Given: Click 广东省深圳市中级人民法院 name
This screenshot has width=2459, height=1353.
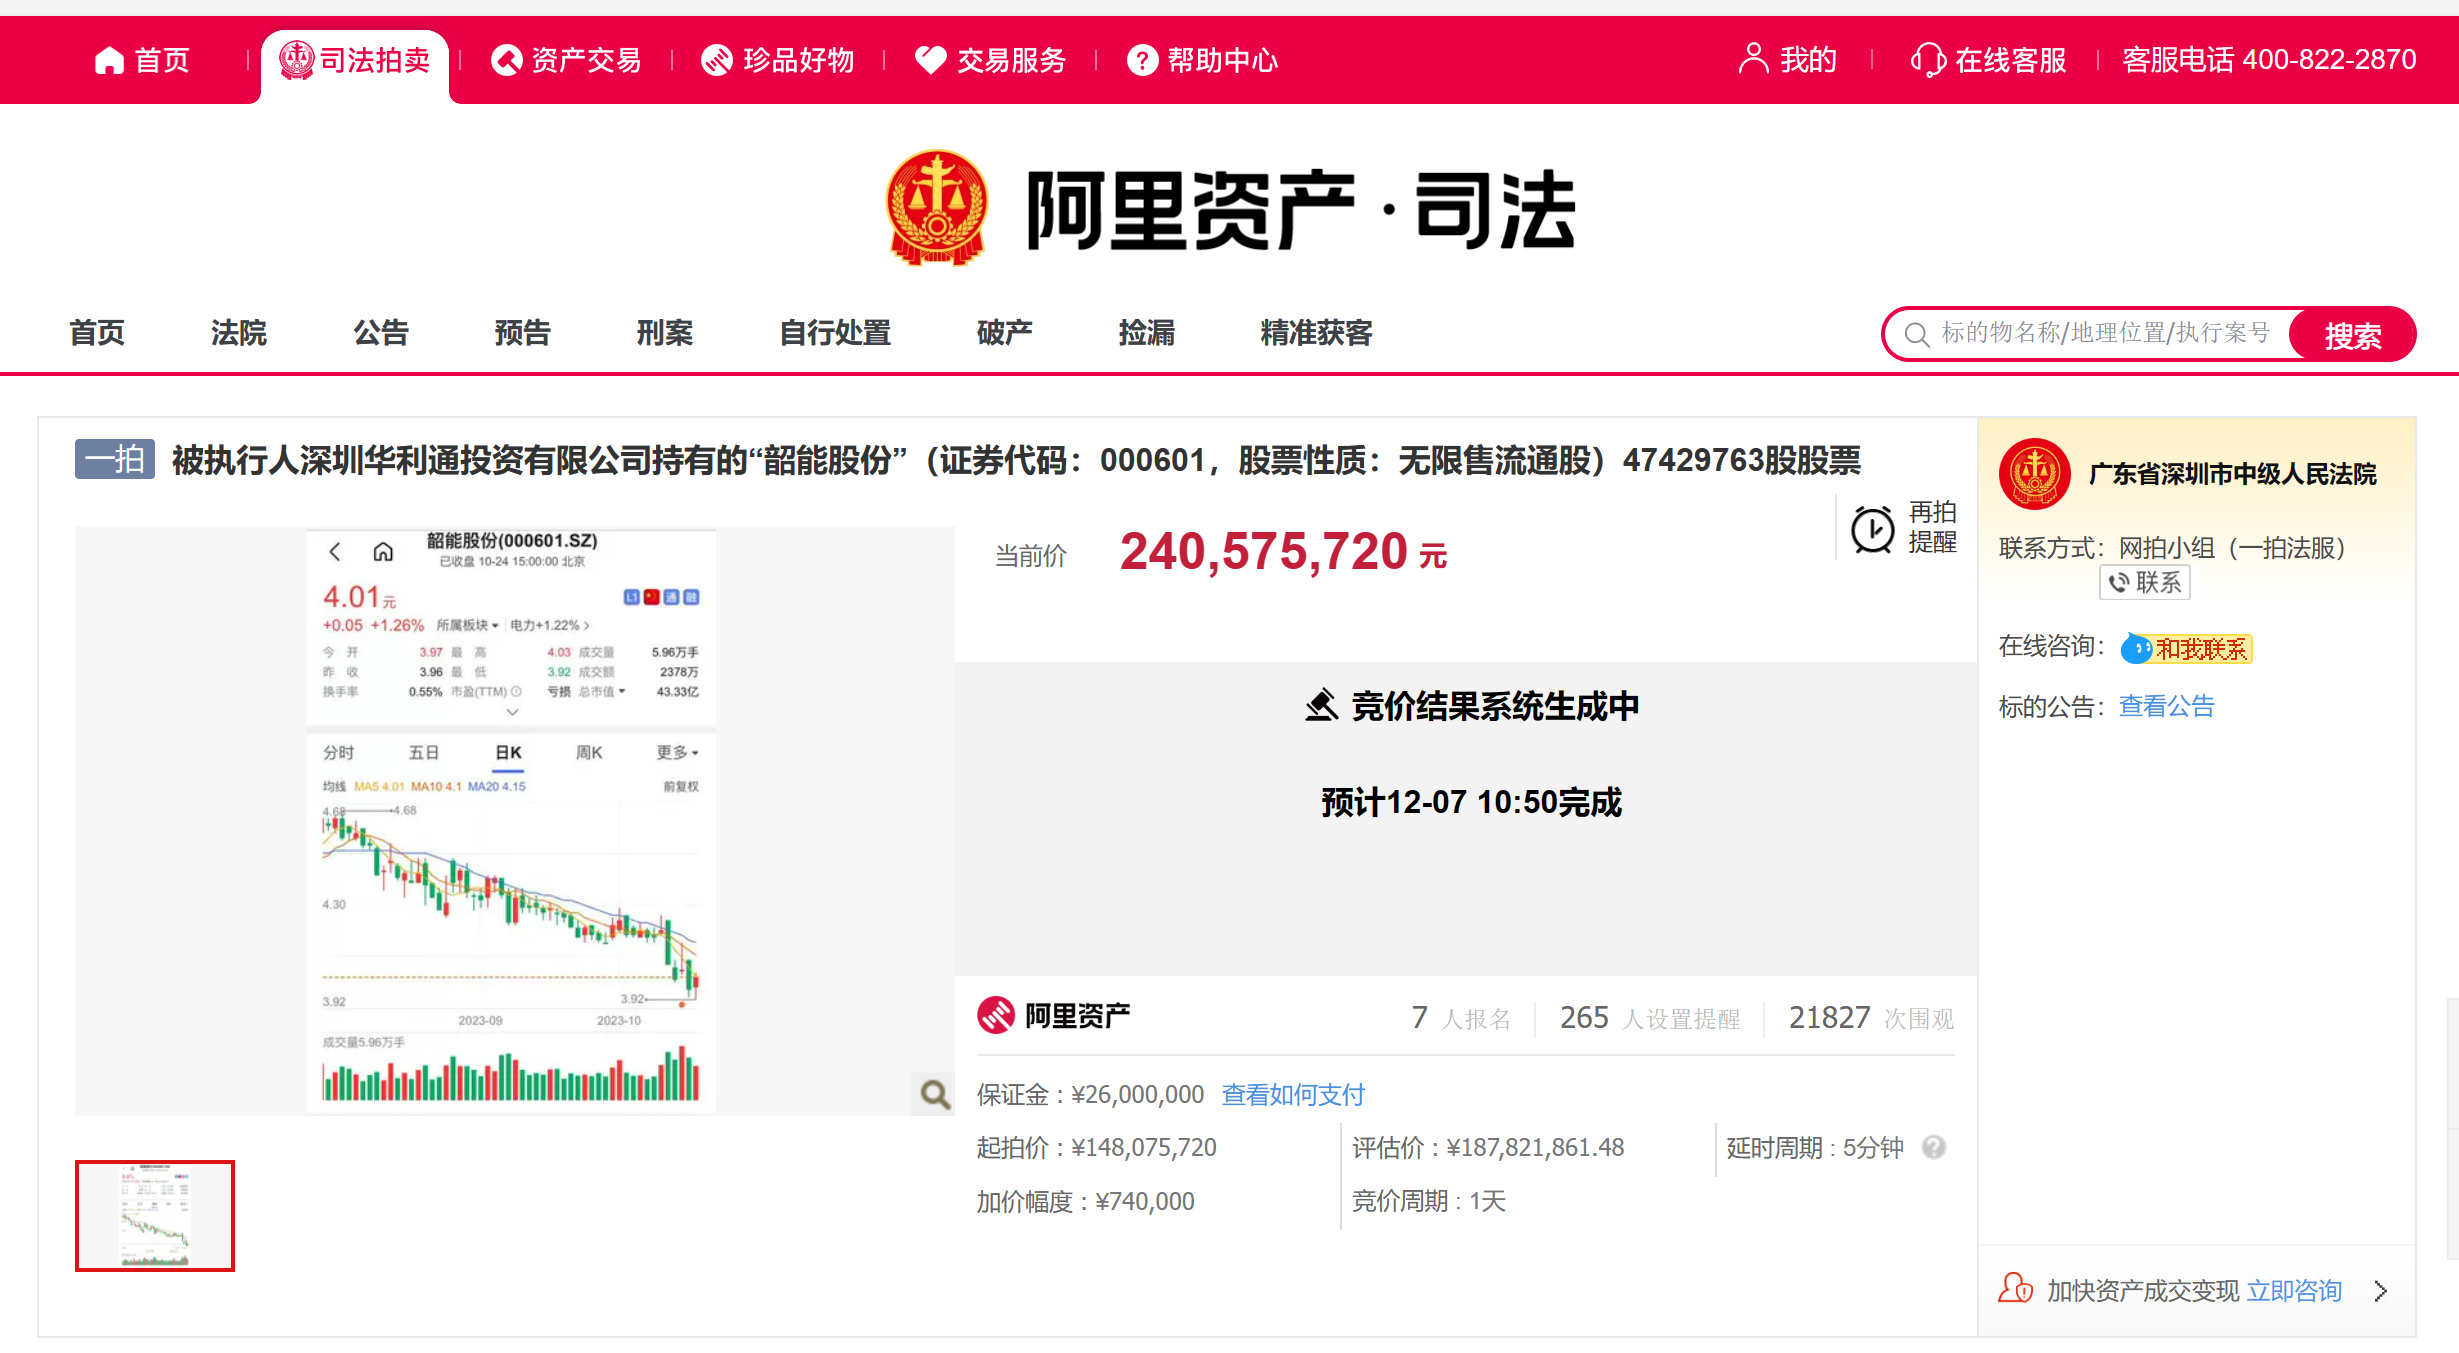Looking at the screenshot, I should pos(2232,474).
